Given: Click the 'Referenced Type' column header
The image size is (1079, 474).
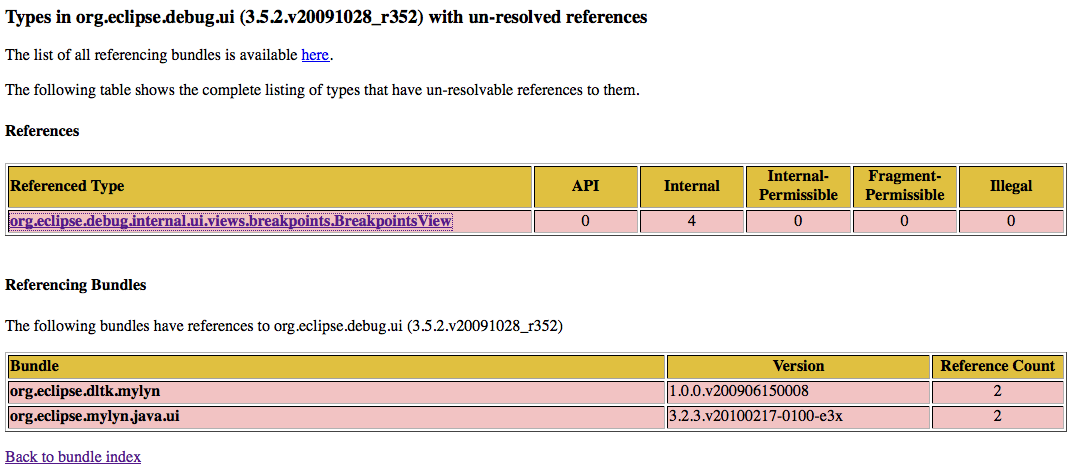Looking at the screenshot, I should (x=270, y=186).
